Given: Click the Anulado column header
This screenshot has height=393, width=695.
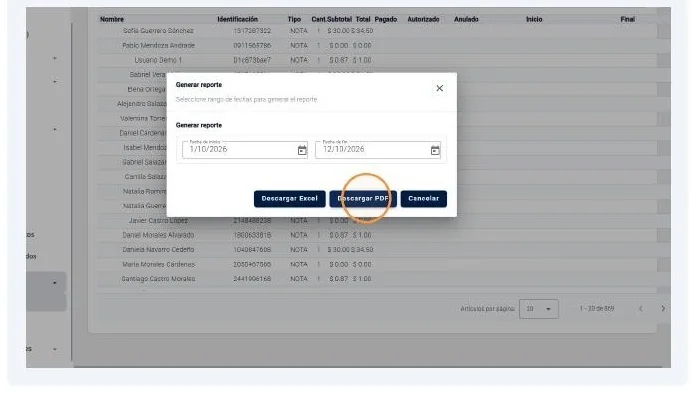Looking at the screenshot, I should point(466,19).
